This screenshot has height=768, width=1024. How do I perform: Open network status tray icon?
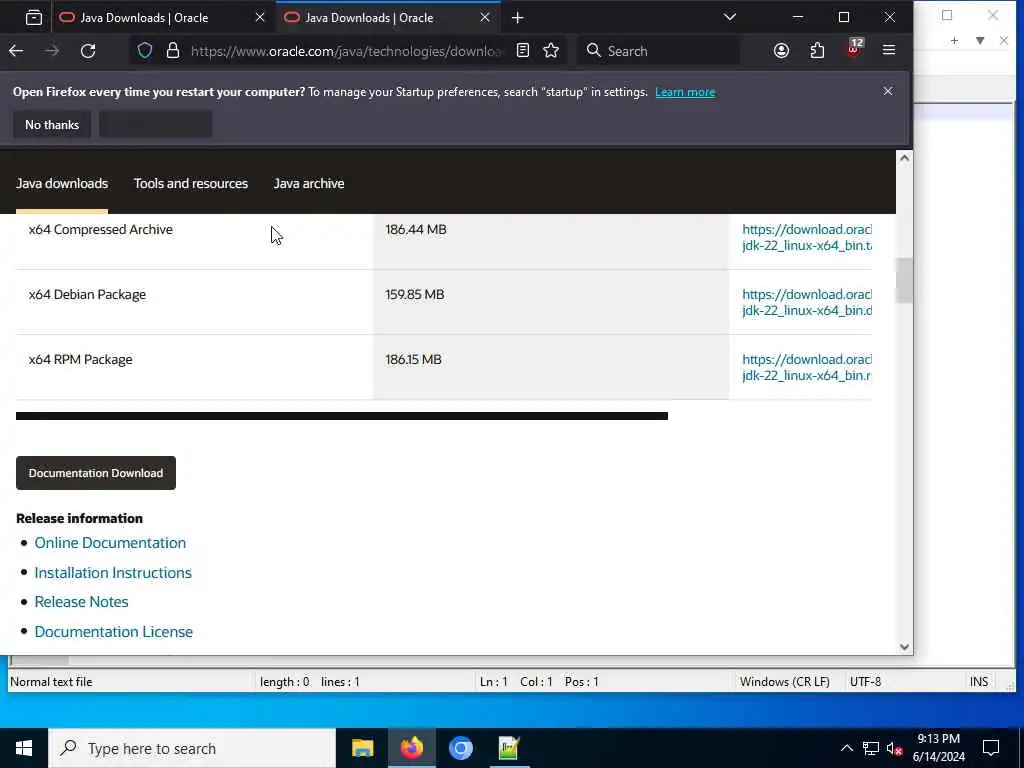[x=871, y=748]
